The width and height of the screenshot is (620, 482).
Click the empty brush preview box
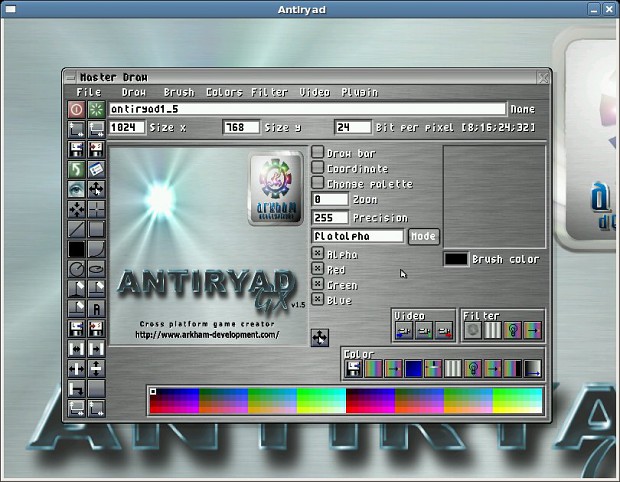494,197
